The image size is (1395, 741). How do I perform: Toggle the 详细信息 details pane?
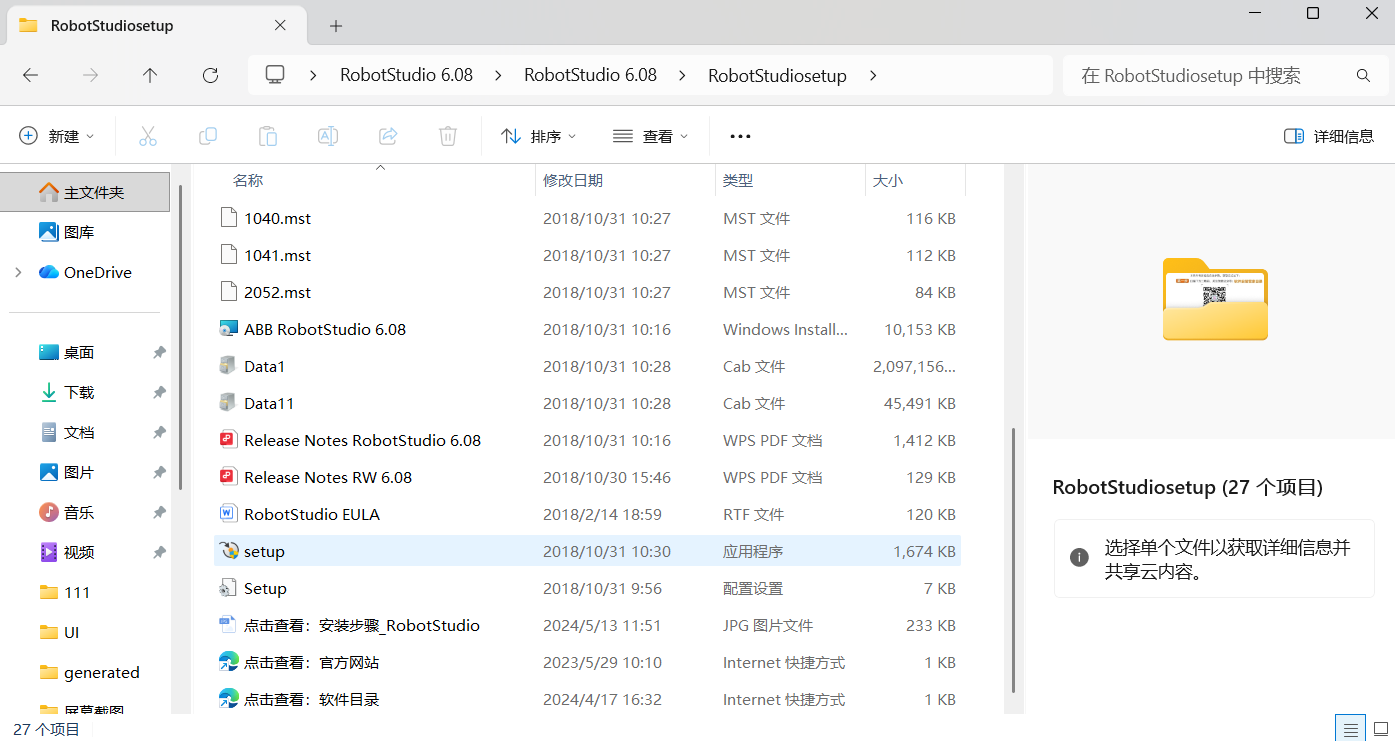[x=1329, y=136]
